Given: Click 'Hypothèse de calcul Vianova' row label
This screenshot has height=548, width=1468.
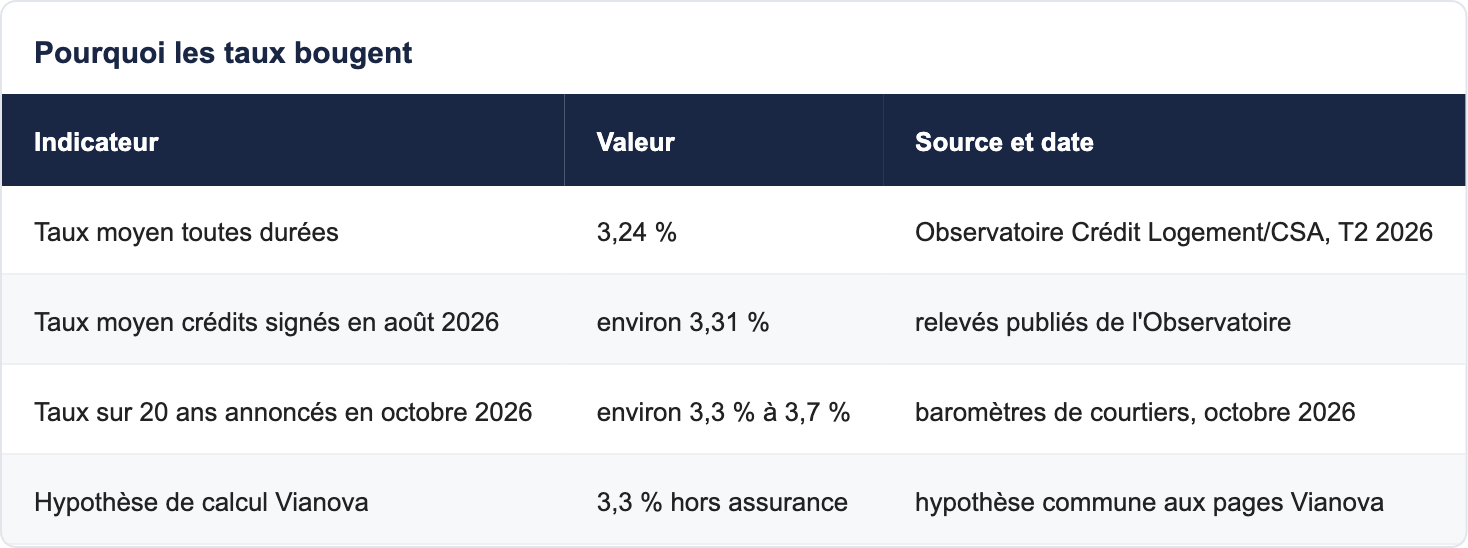Looking at the screenshot, I should pyautogui.click(x=201, y=502).
